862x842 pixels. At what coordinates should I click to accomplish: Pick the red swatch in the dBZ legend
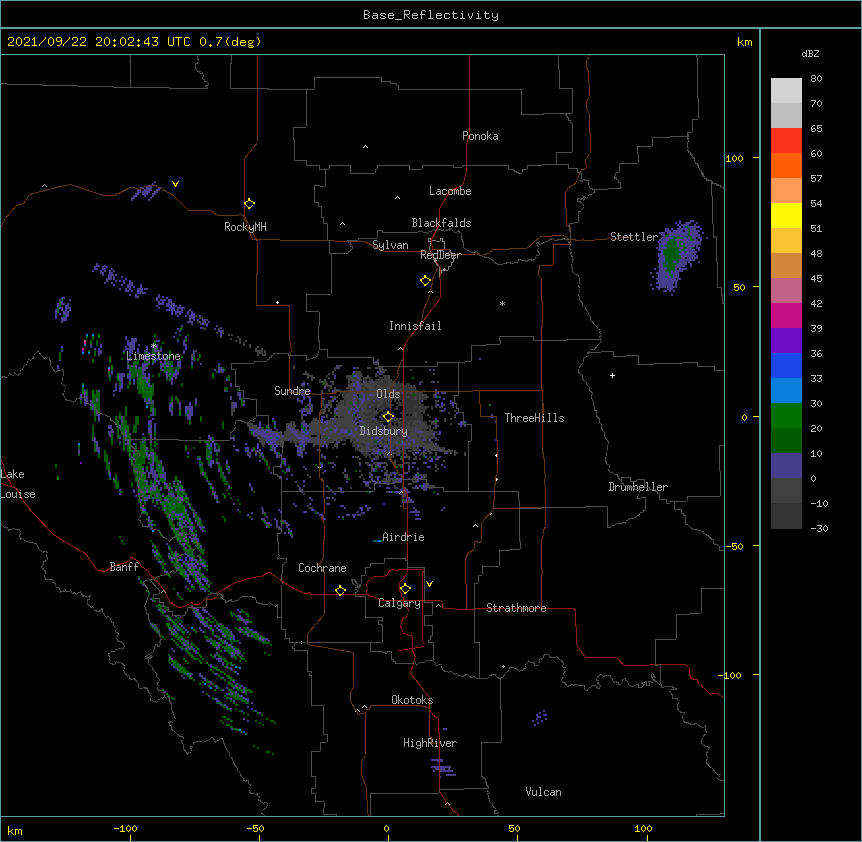pyautogui.click(x=786, y=140)
